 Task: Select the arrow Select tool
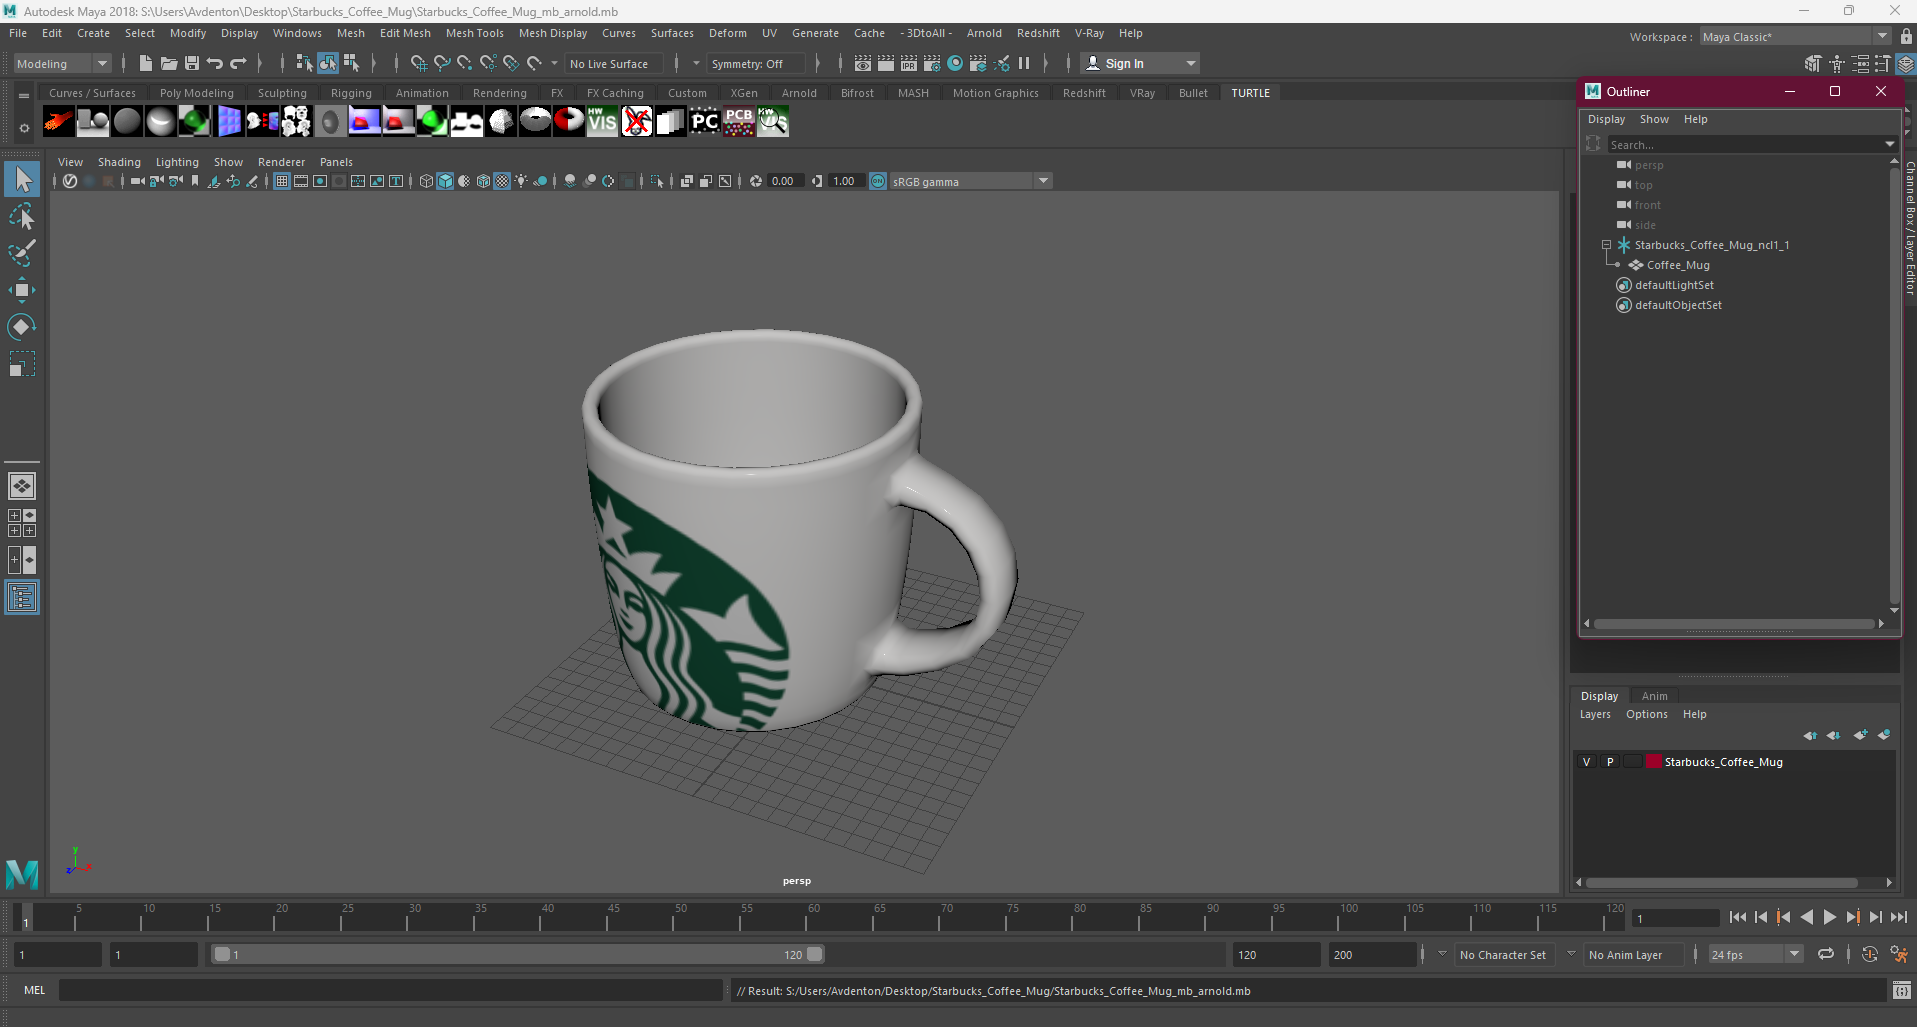click(22, 180)
